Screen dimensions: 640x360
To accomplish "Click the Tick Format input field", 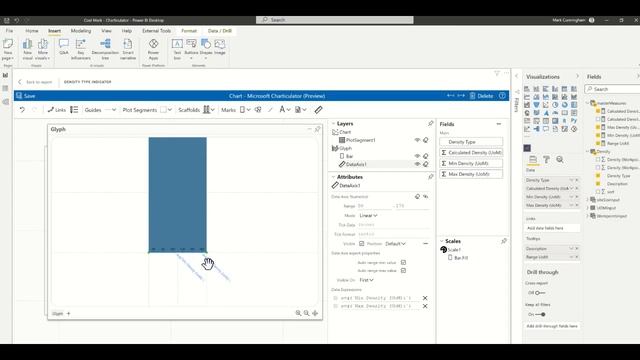I will tap(393, 234).
